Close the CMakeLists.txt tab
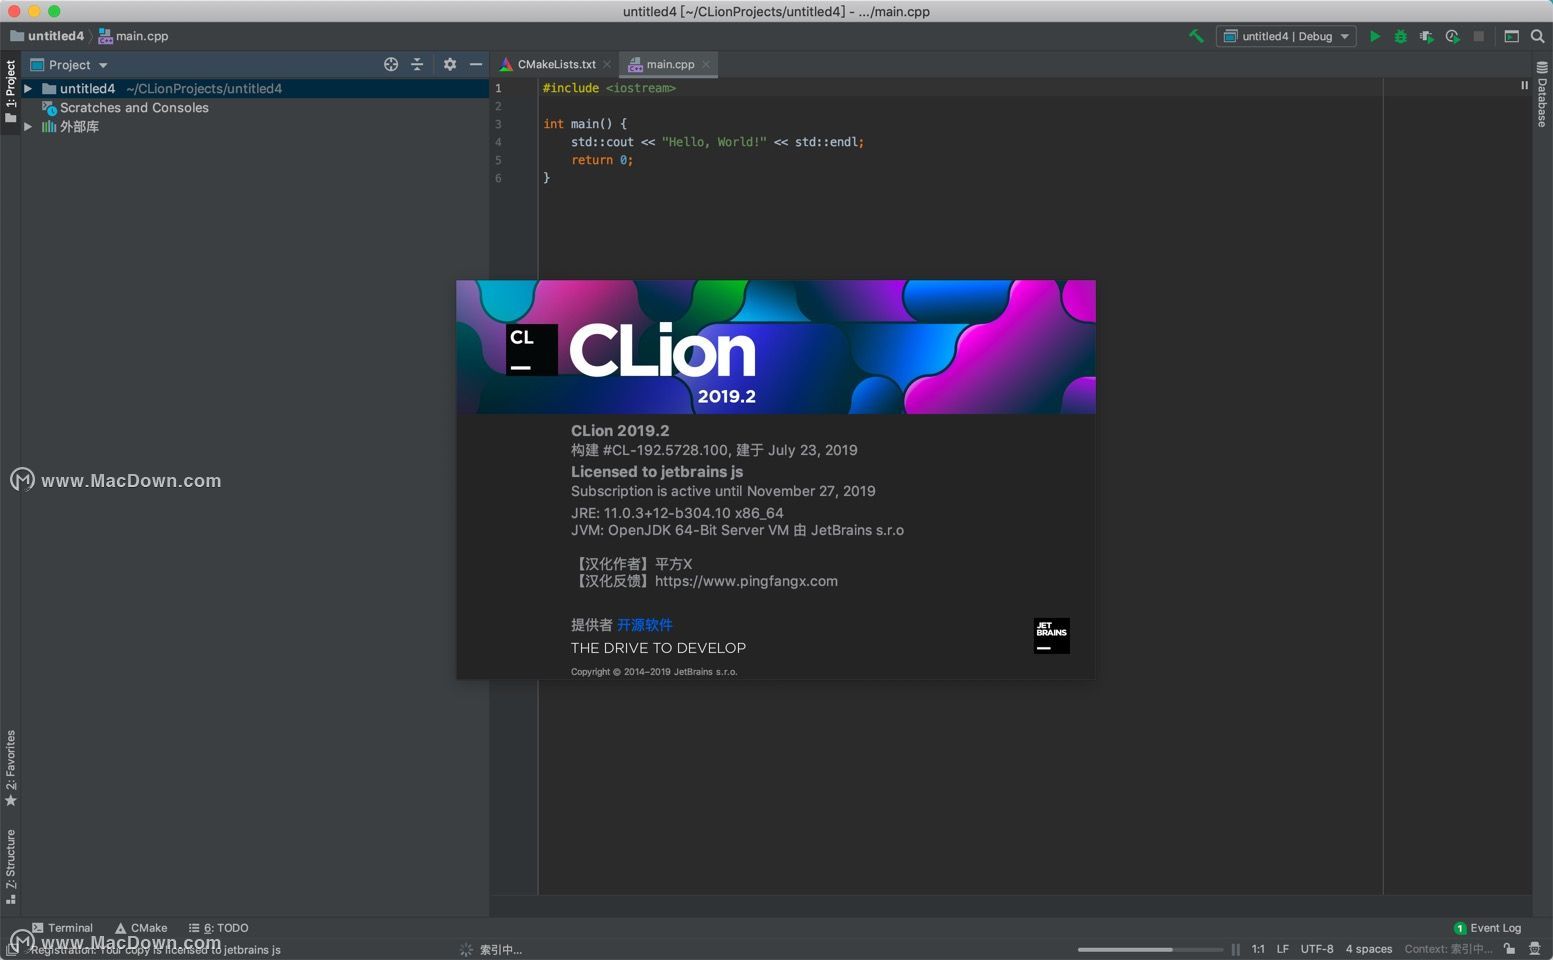 click(x=607, y=64)
